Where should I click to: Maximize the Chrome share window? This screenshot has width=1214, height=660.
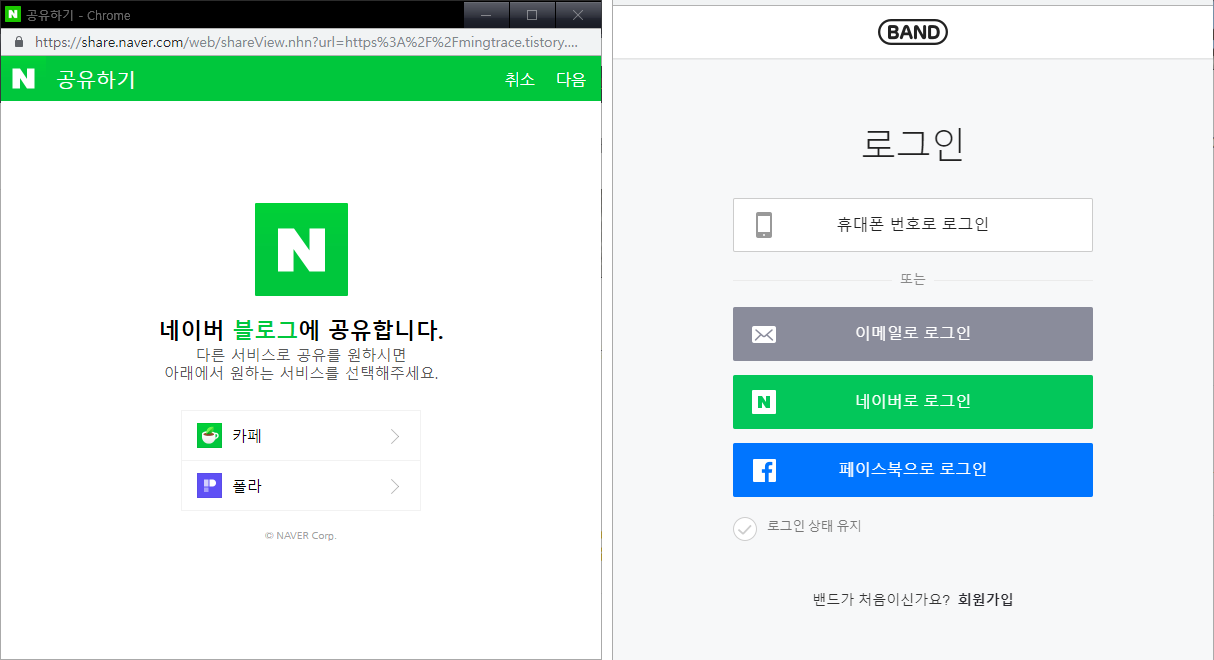click(x=532, y=15)
